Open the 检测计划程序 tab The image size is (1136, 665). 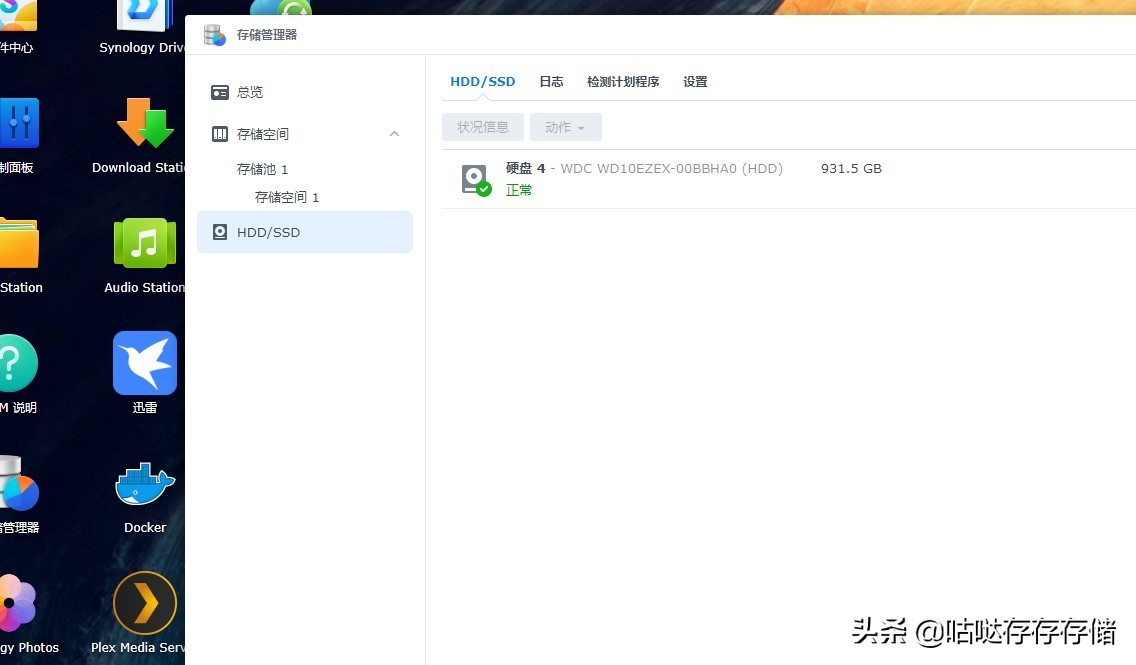[622, 81]
